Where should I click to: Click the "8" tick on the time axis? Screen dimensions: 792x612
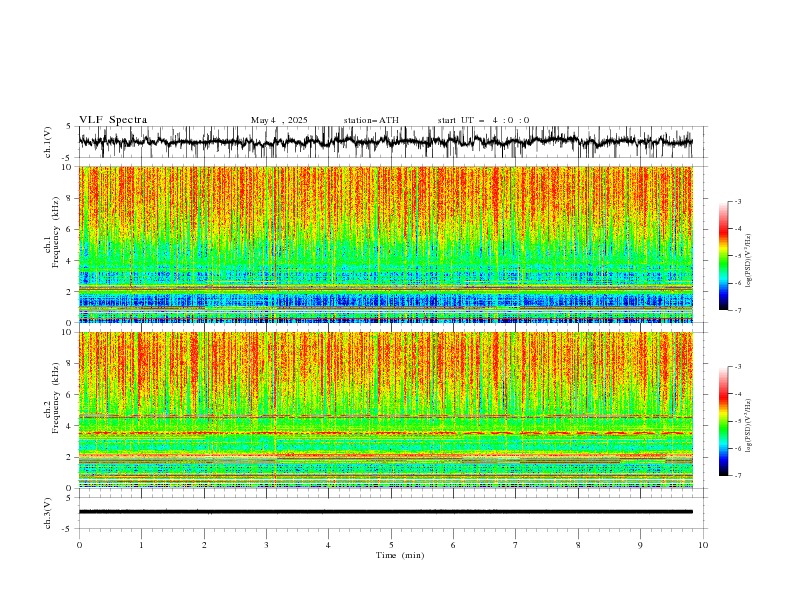[x=578, y=545]
